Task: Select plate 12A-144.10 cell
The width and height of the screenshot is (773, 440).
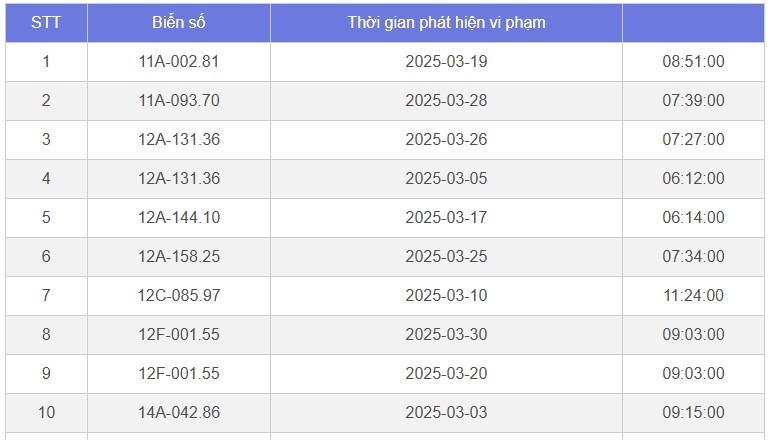Action: (x=179, y=218)
